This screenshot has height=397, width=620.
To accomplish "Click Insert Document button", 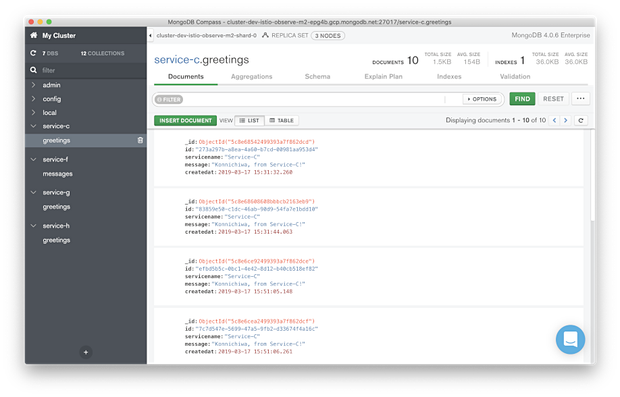I will 185,120.
